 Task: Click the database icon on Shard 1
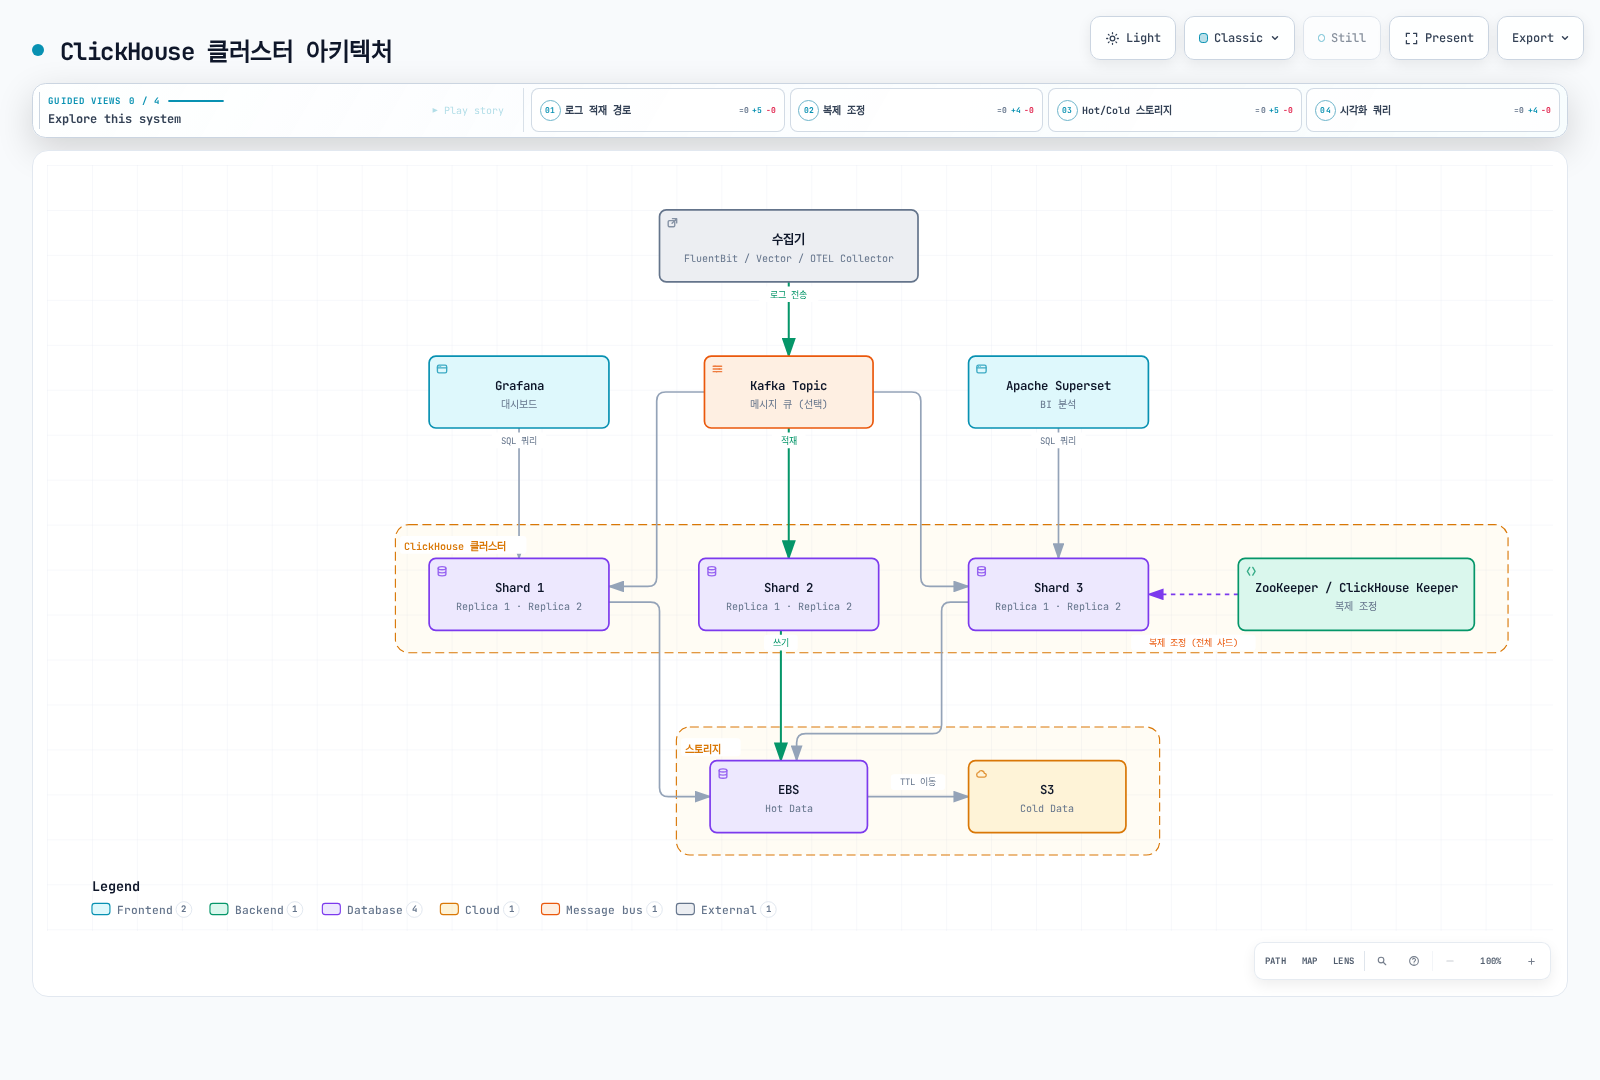point(442,571)
